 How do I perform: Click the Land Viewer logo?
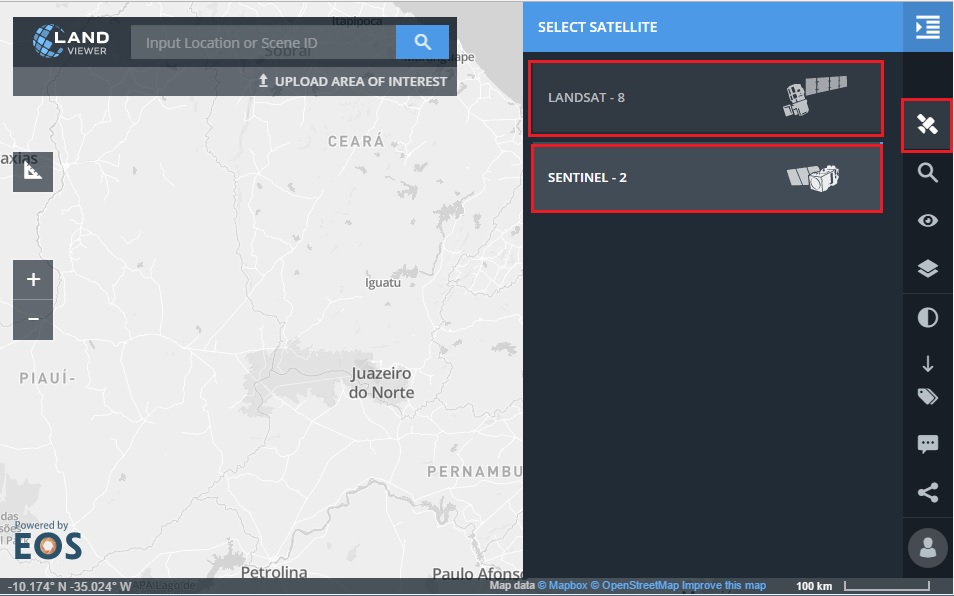click(x=71, y=41)
